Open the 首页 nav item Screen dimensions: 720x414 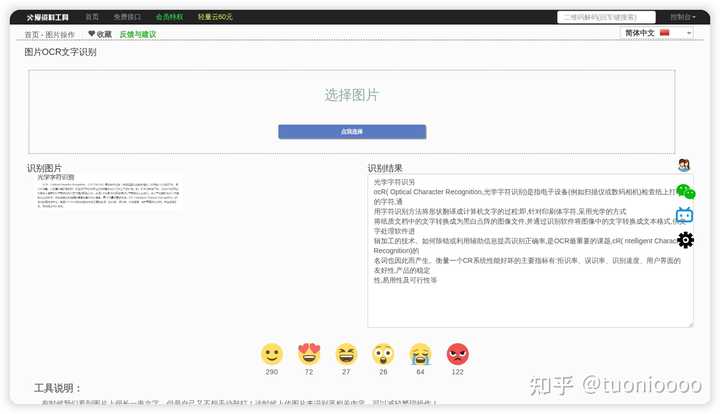pos(92,17)
